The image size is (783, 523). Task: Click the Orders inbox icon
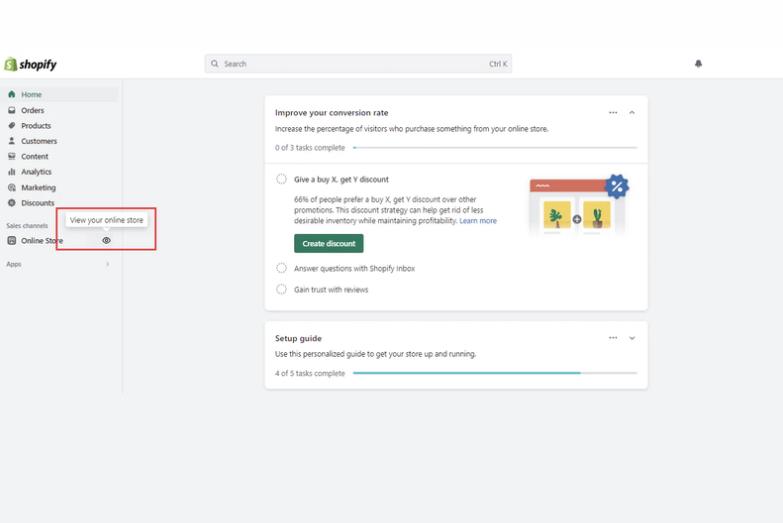[11, 110]
